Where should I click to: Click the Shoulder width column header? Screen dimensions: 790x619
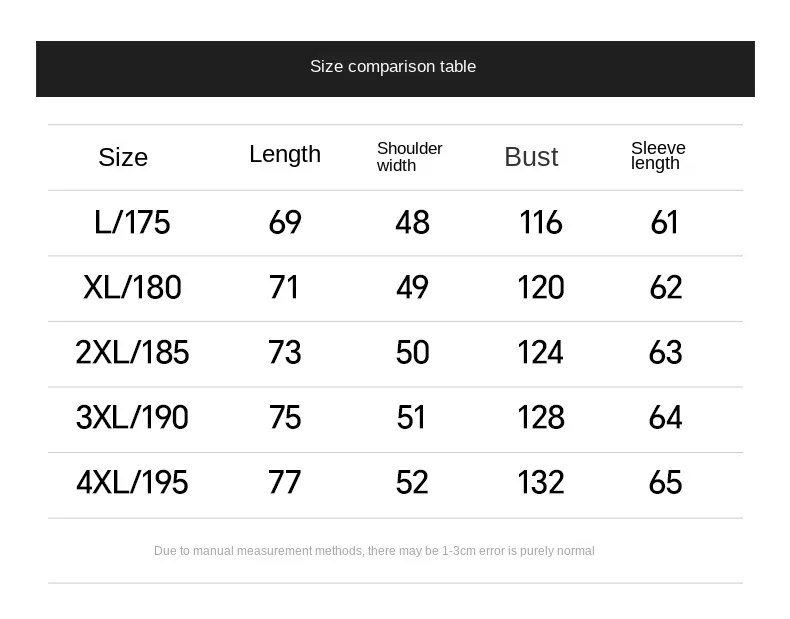[409, 157]
